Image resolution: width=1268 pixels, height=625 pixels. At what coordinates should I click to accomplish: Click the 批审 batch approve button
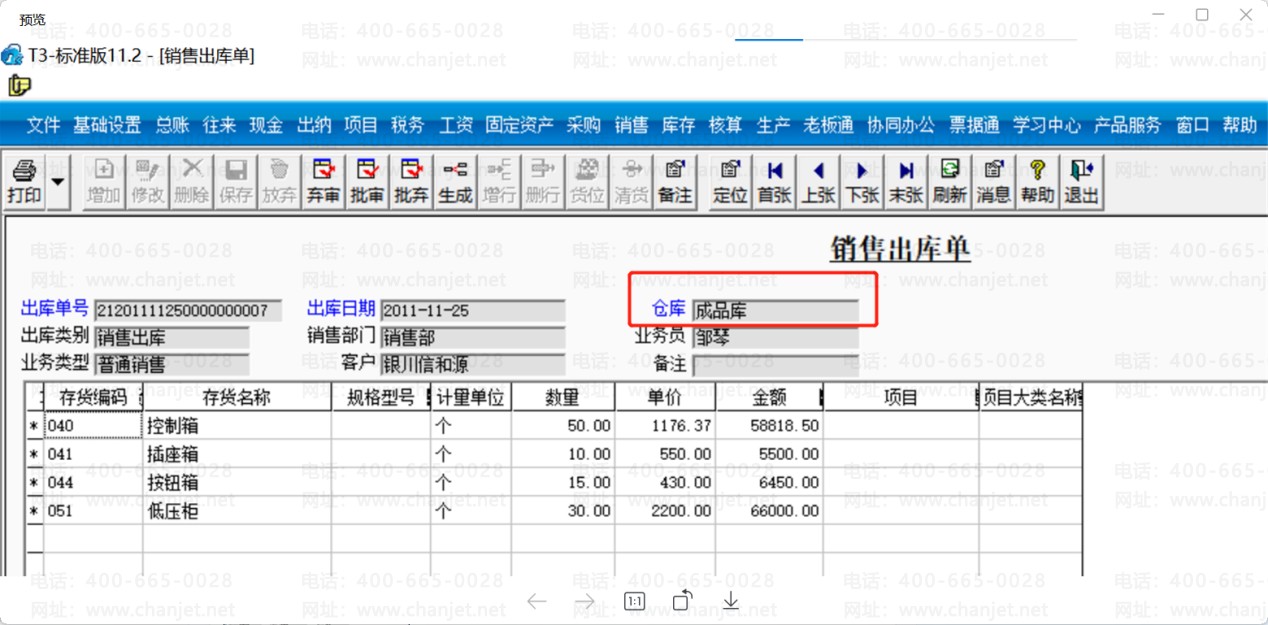[367, 182]
